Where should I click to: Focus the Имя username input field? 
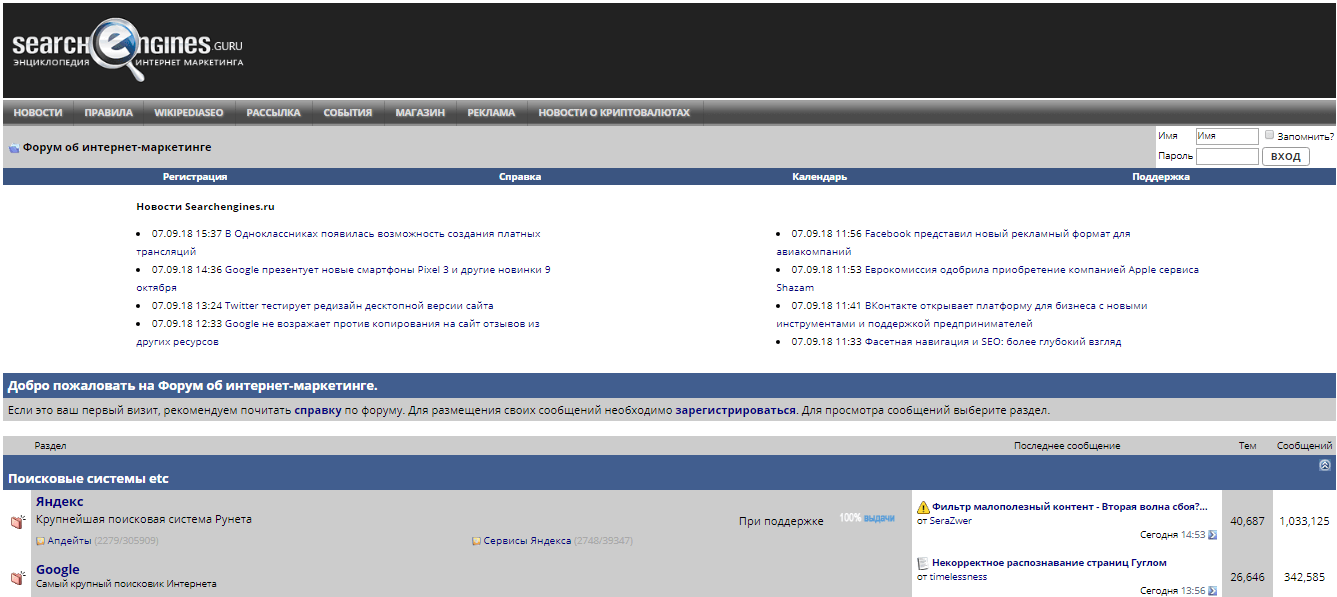coord(1227,136)
